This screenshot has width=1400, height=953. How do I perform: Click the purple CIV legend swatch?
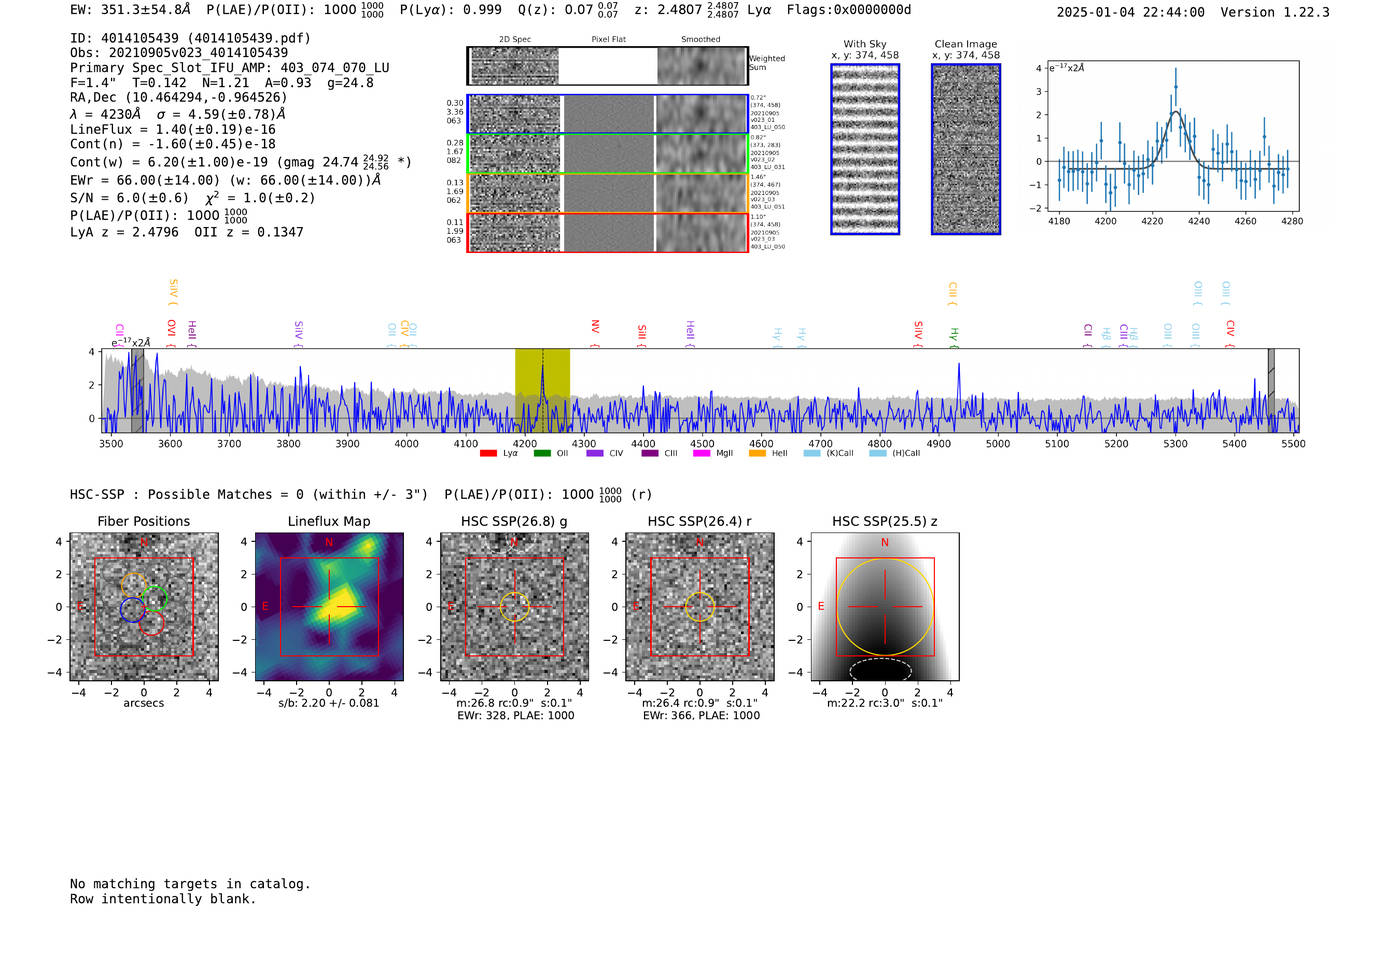(x=595, y=454)
